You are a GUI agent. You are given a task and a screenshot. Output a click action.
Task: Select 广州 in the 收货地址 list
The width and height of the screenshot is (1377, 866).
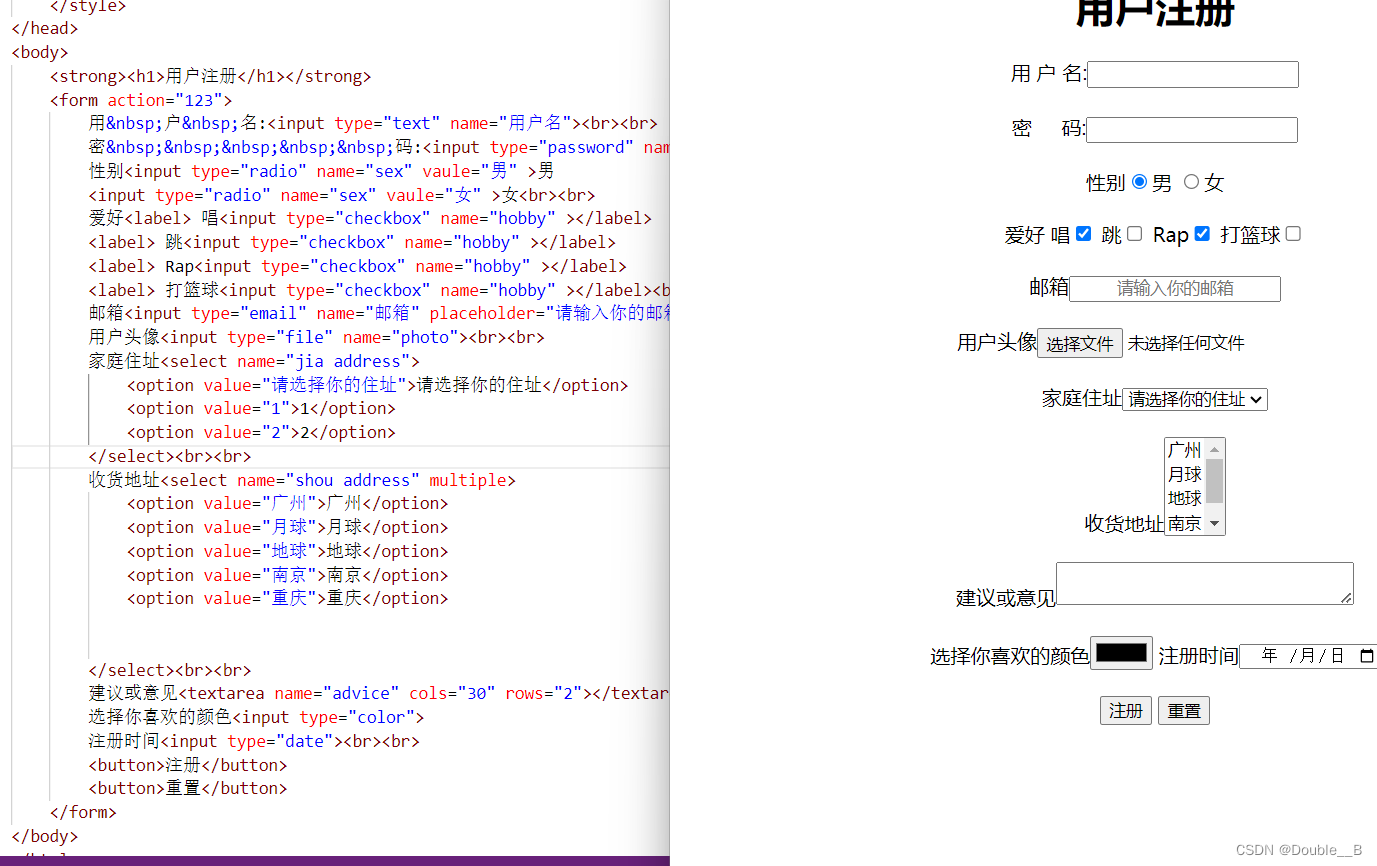(1185, 450)
